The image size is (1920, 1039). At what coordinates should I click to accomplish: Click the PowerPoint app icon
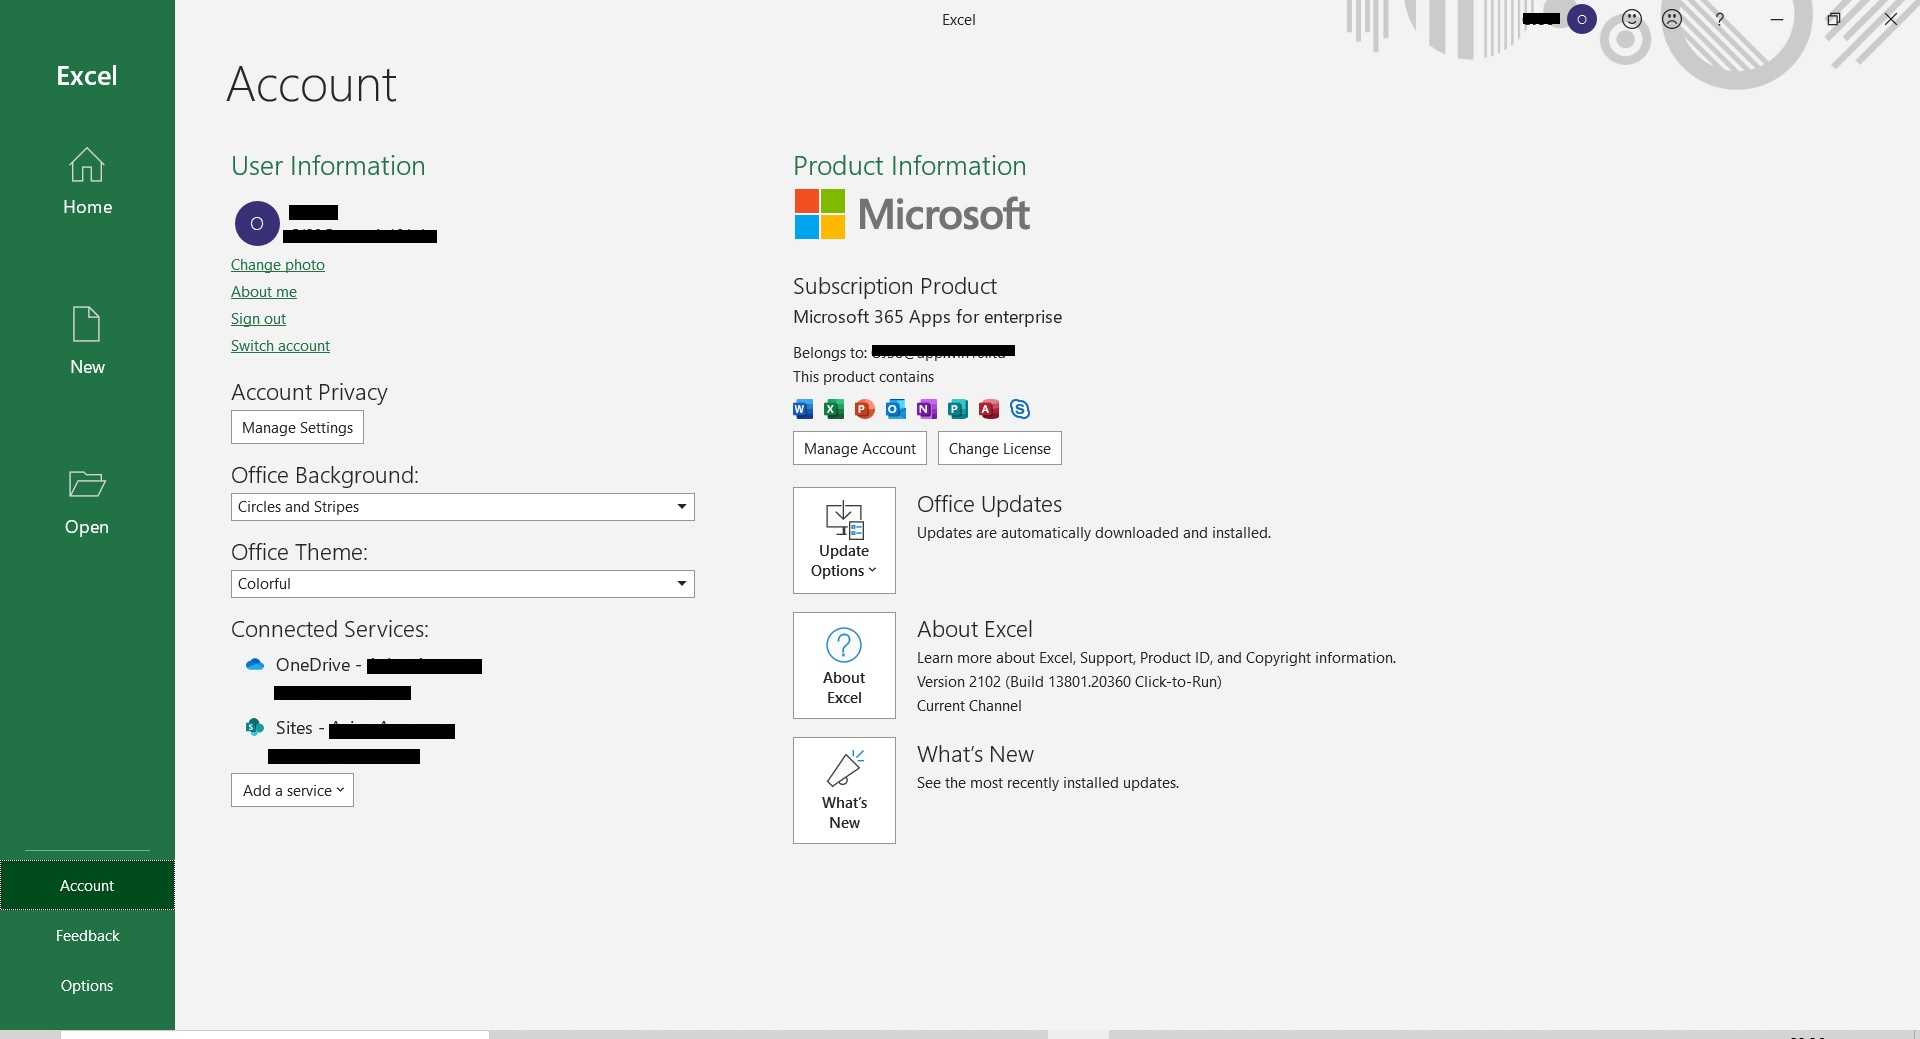[x=865, y=408]
